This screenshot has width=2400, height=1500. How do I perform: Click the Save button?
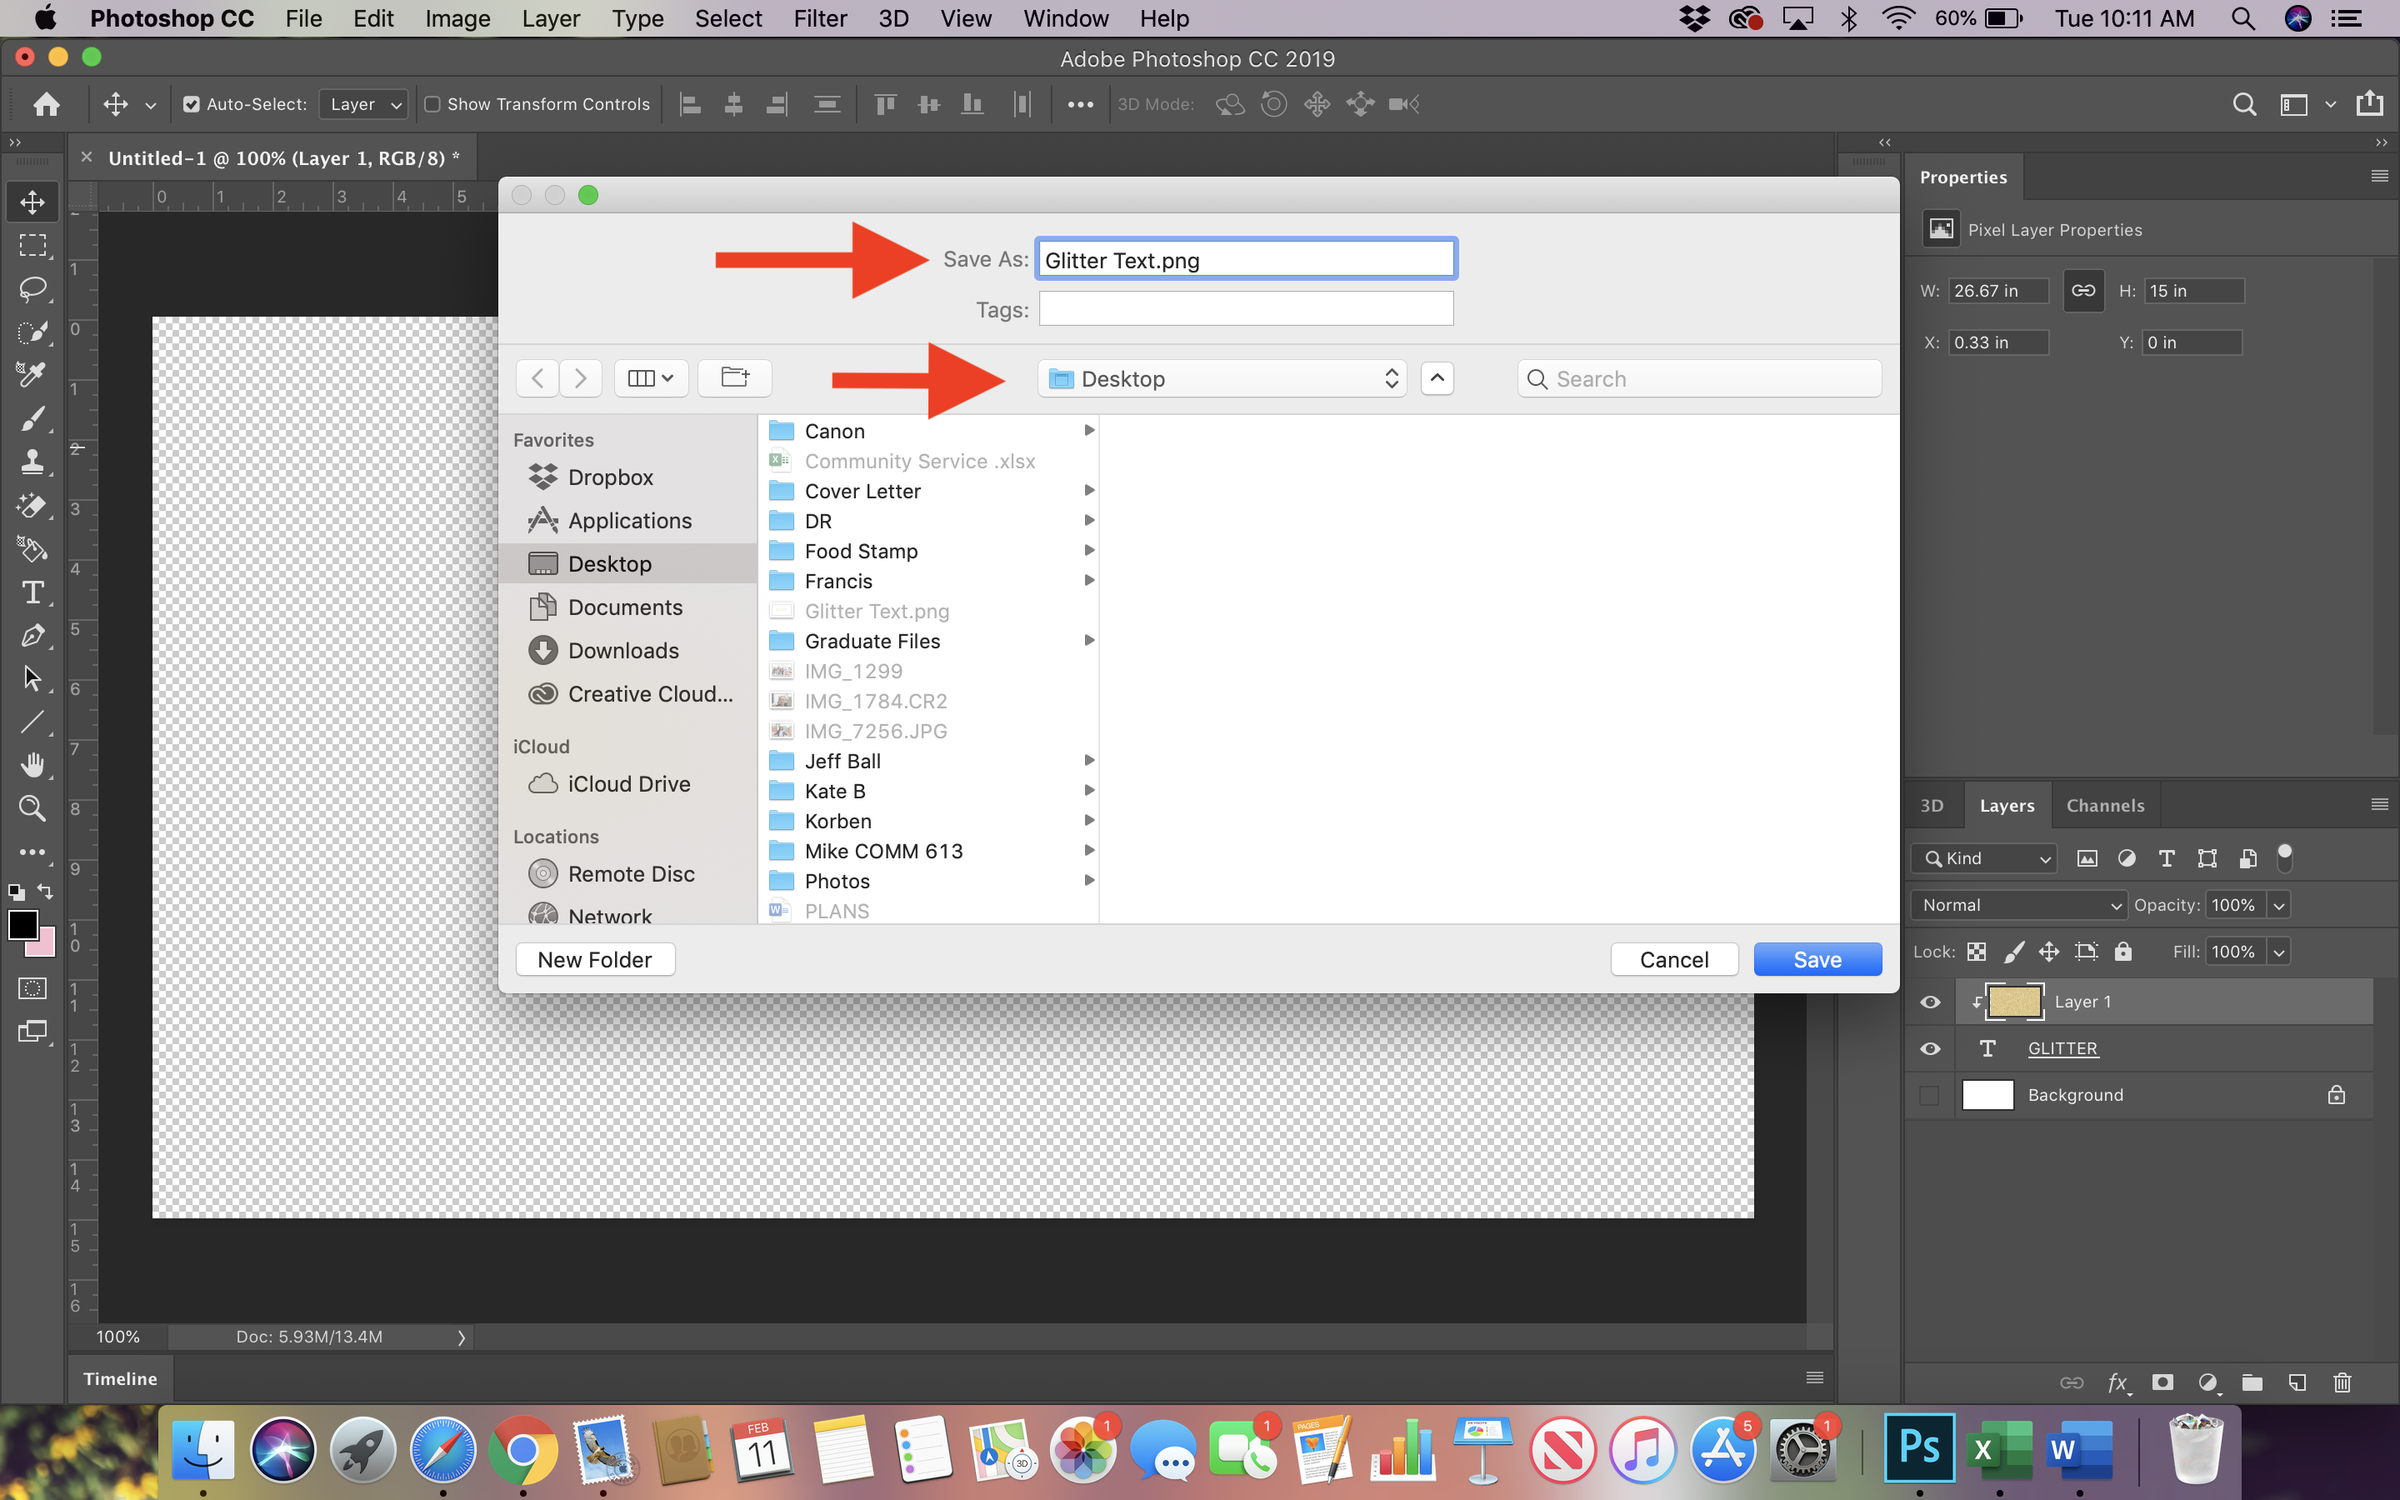point(1816,960)
